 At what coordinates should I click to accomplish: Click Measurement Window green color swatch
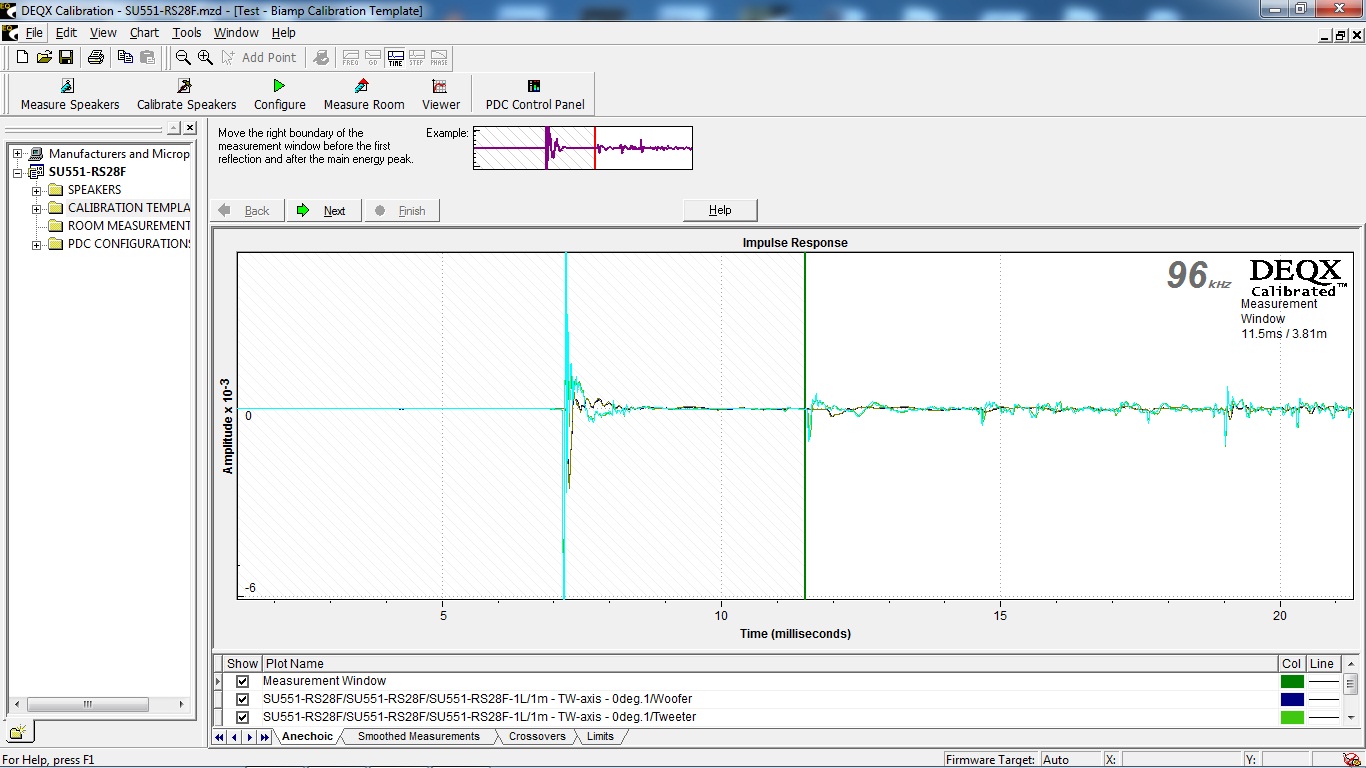pos(1292,681)
